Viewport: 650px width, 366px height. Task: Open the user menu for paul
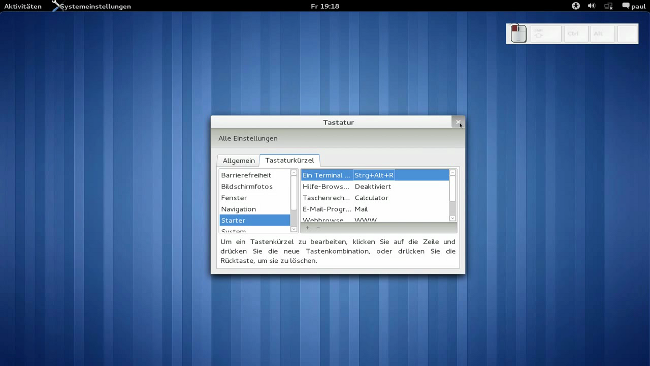click(x=634, y=6)
